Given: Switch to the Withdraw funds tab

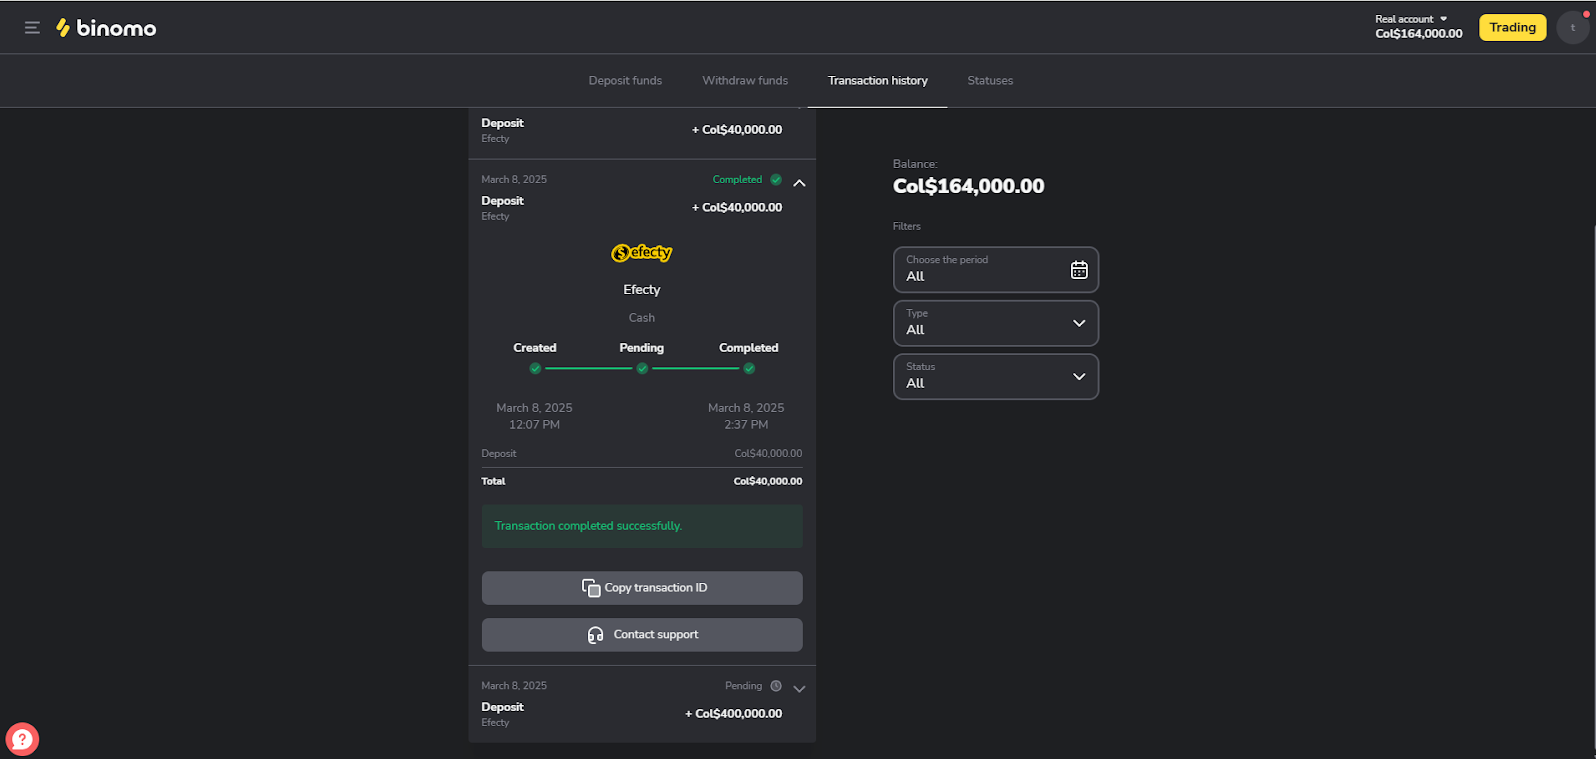Looking at the screenshot, I should (x=745, y=81).
